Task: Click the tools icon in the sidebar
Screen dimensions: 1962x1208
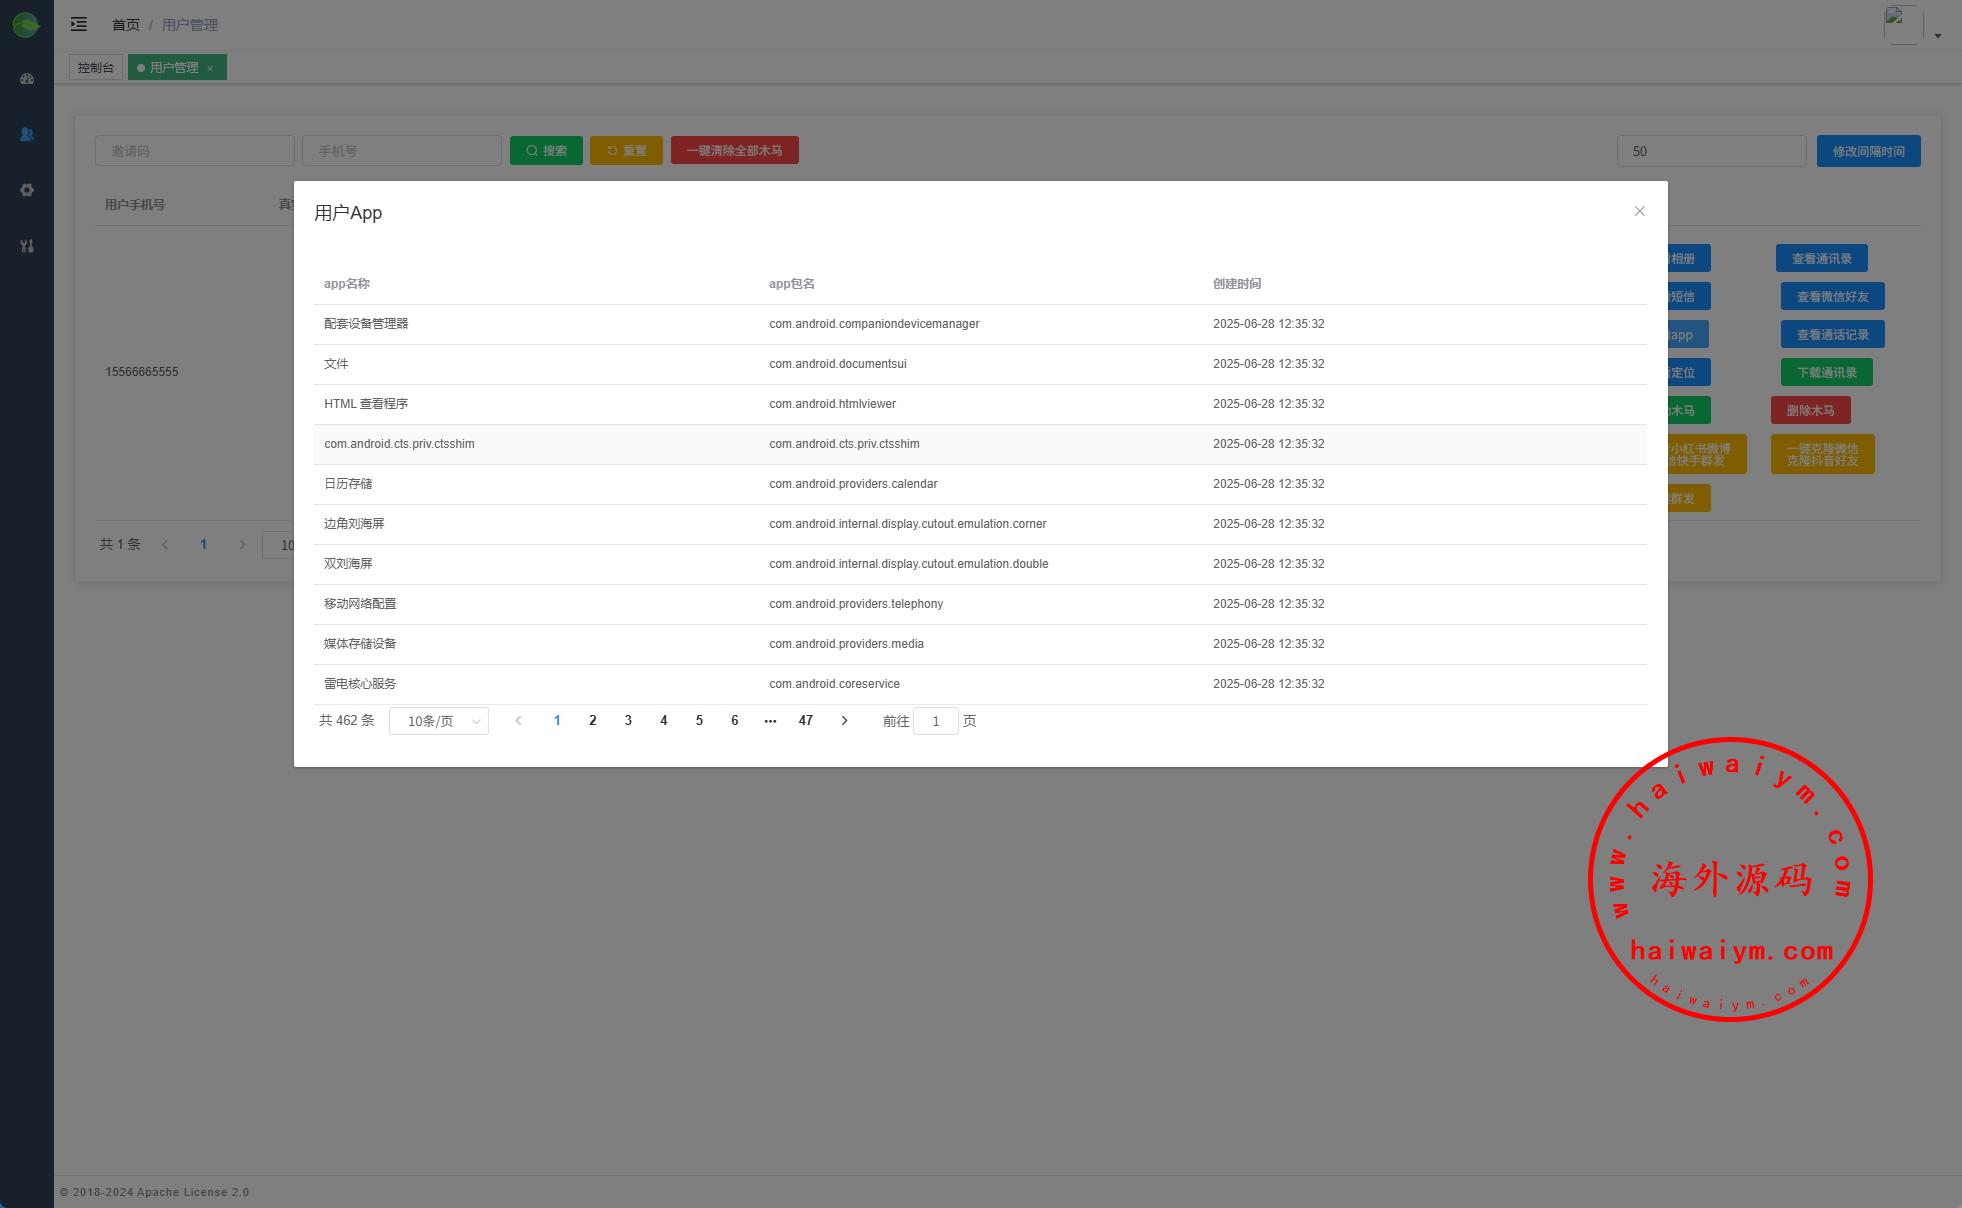Action: (27, 246)
